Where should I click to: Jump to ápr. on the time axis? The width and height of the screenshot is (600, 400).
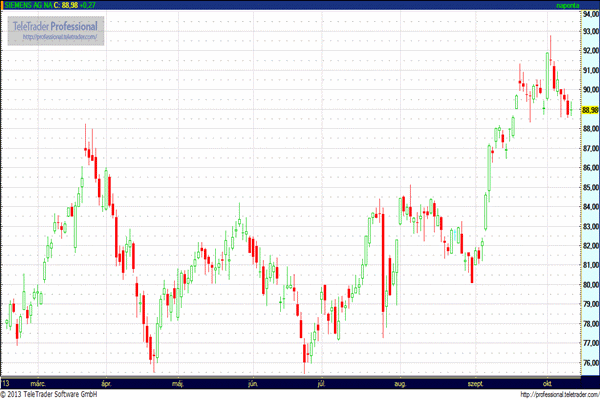pos(107,383)
